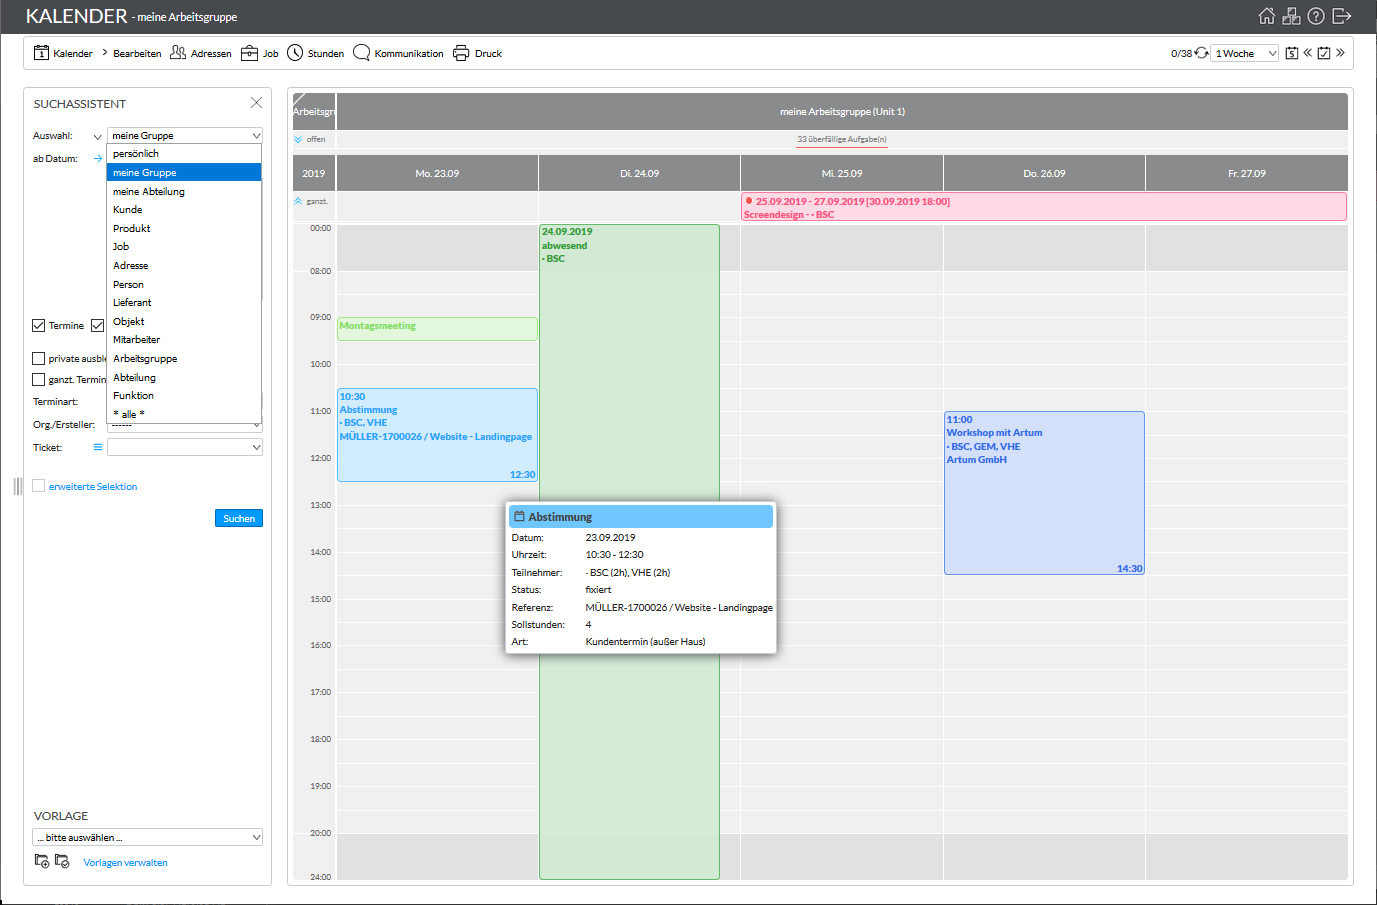1377x905 pixels.
Task: Open the Ticket dropdown
Action: pos(185,447)
